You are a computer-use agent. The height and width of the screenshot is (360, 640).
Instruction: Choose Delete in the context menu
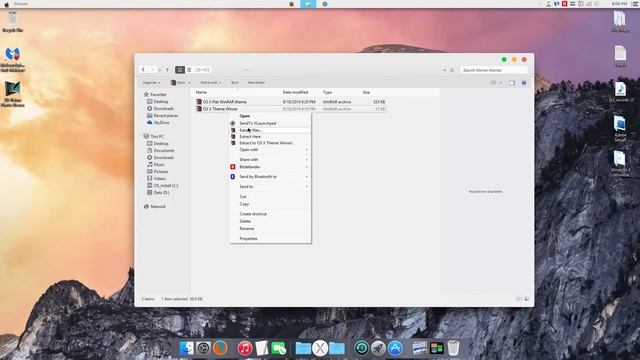270,221
